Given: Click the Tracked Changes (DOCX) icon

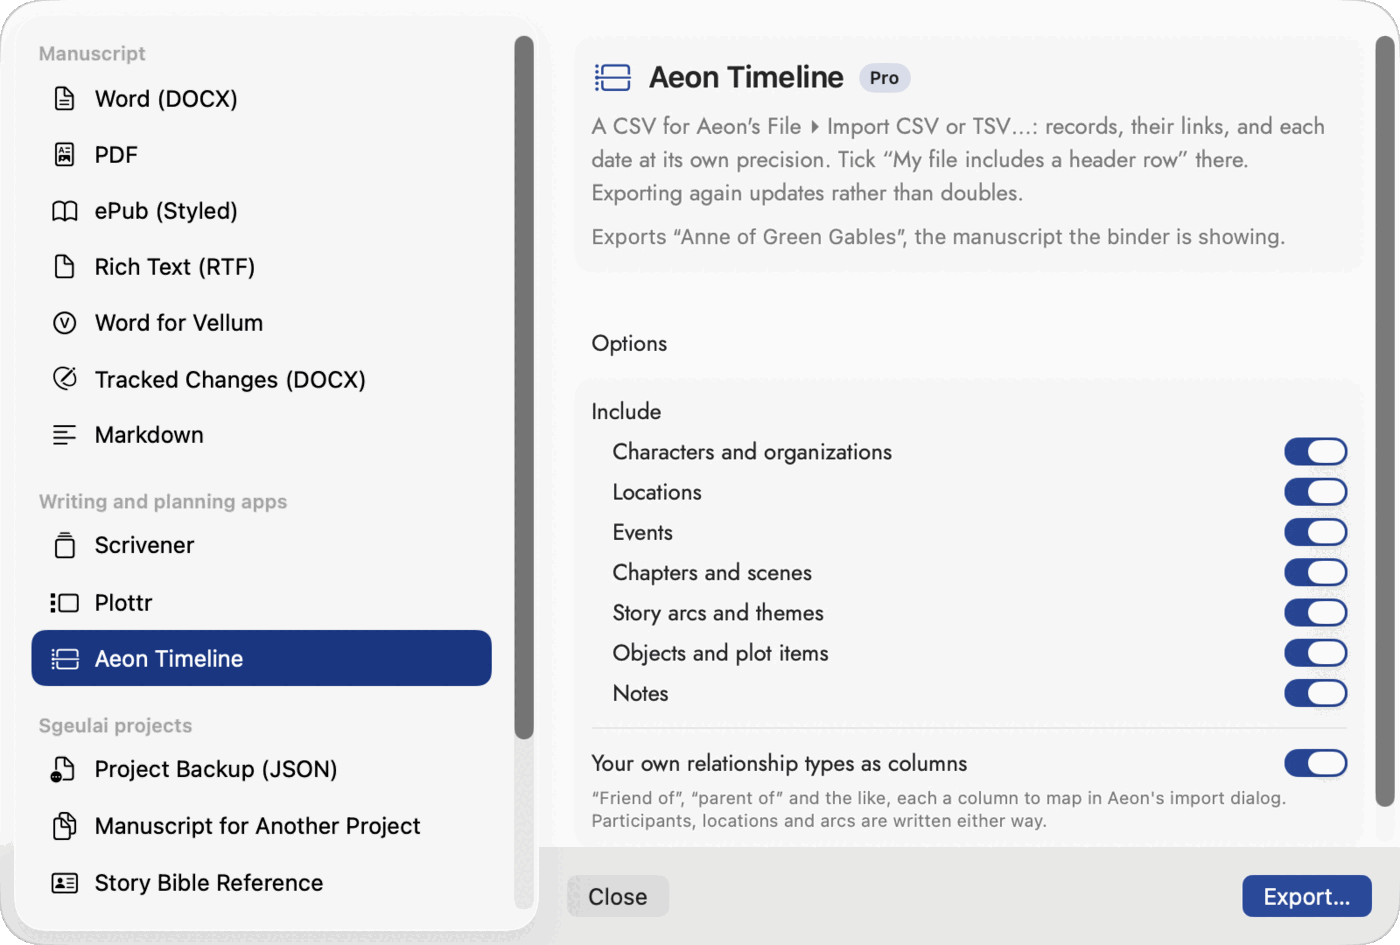Looking at the screenshot, I should (x=64, y=379).
